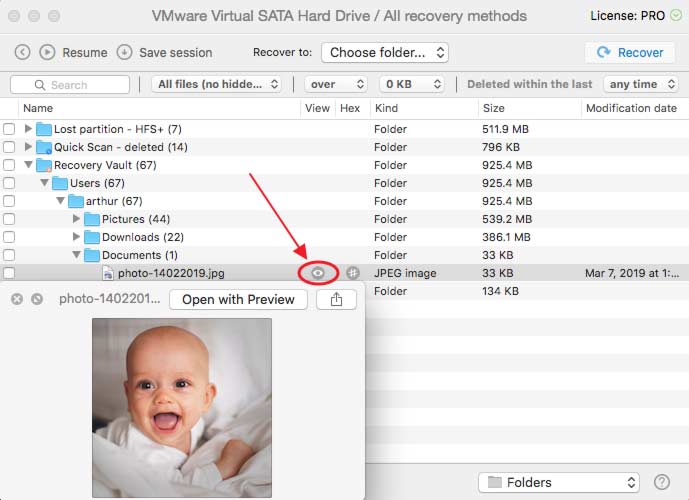The width and height of the screenshot is (689, 500).
Task: Click the second round icon beside preview close
Action: (x=37, y=299)
